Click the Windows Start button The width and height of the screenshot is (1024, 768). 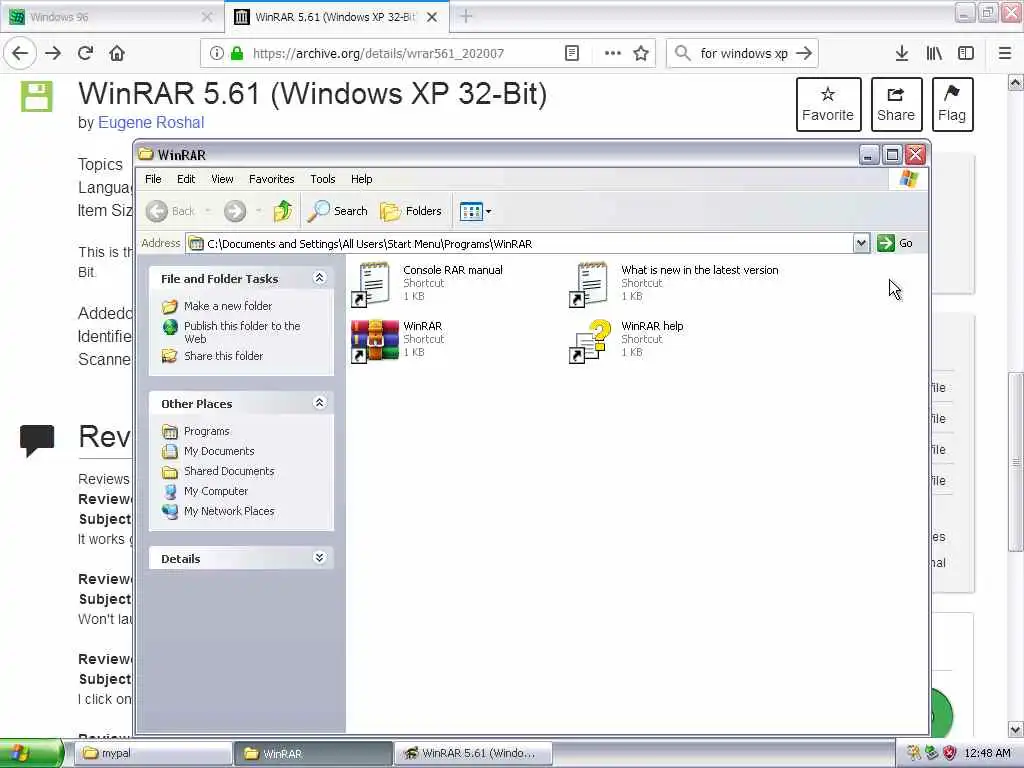pyautogui.click(x=31, y=753)
